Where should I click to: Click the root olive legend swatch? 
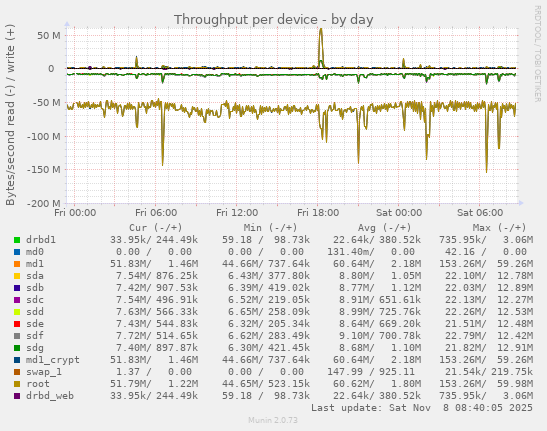pyautogui.click(x=17, y=384)
